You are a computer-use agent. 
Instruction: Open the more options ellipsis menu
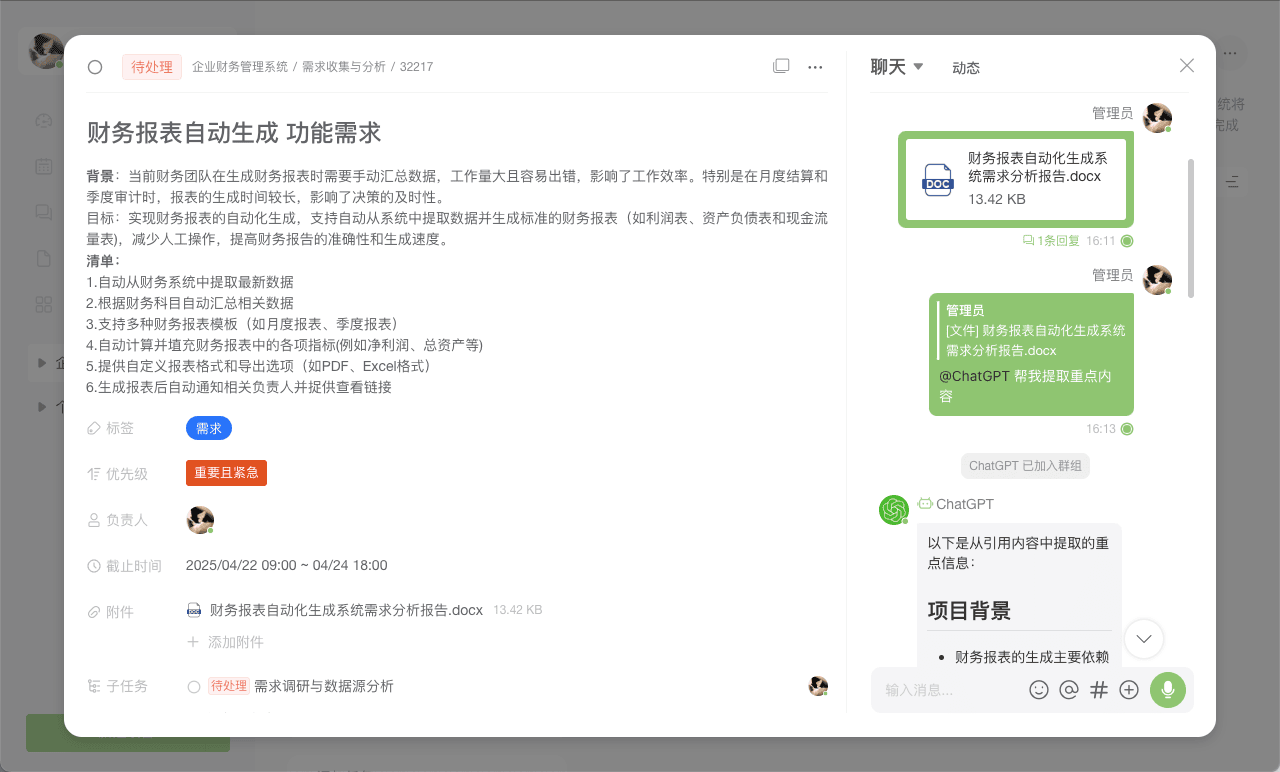point(815,66)
